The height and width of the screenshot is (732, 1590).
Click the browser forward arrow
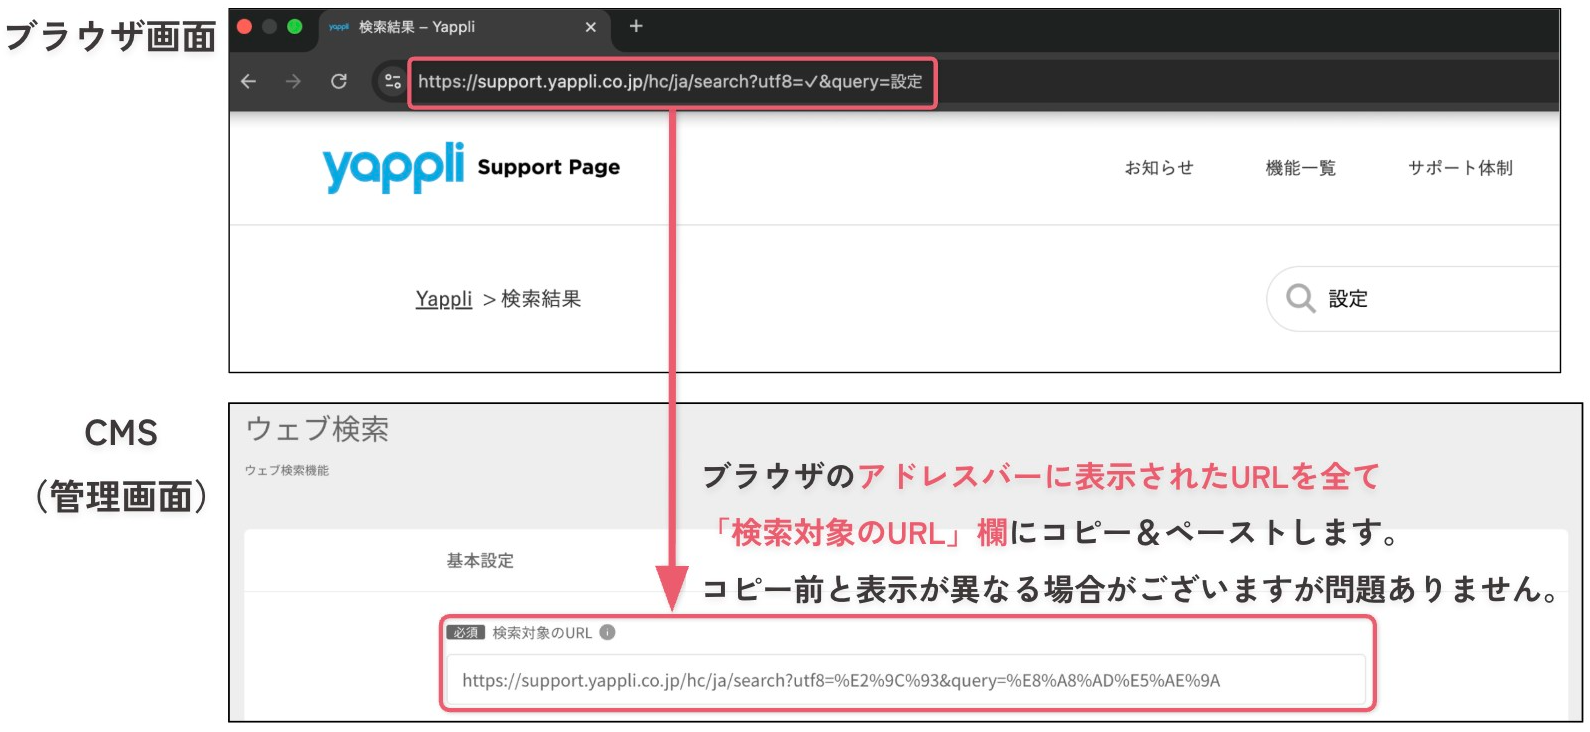tap(293, 81)
